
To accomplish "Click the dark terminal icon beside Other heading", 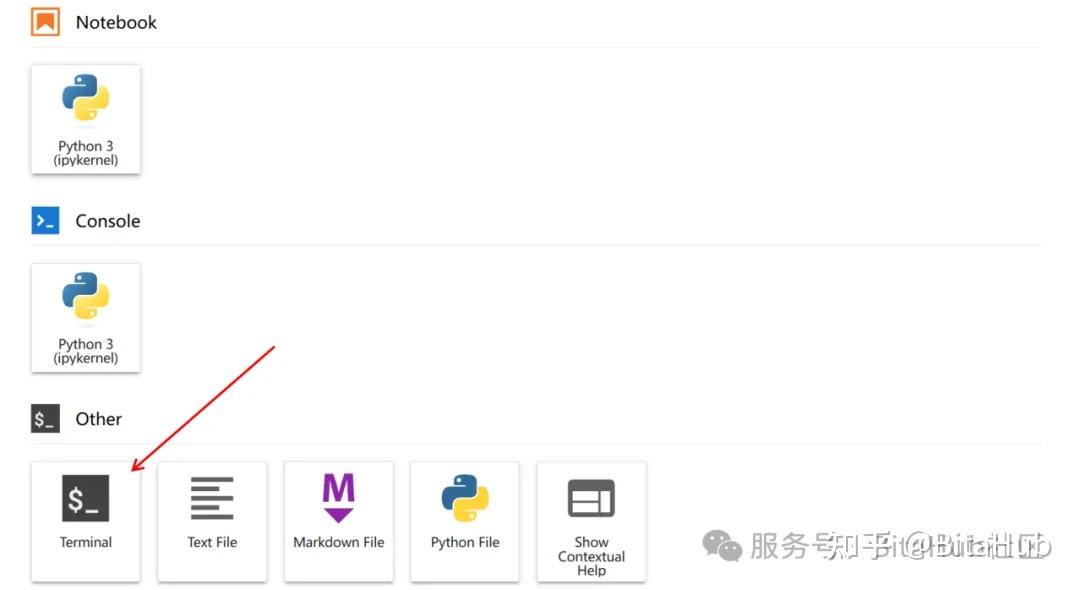I will (44, 418).
